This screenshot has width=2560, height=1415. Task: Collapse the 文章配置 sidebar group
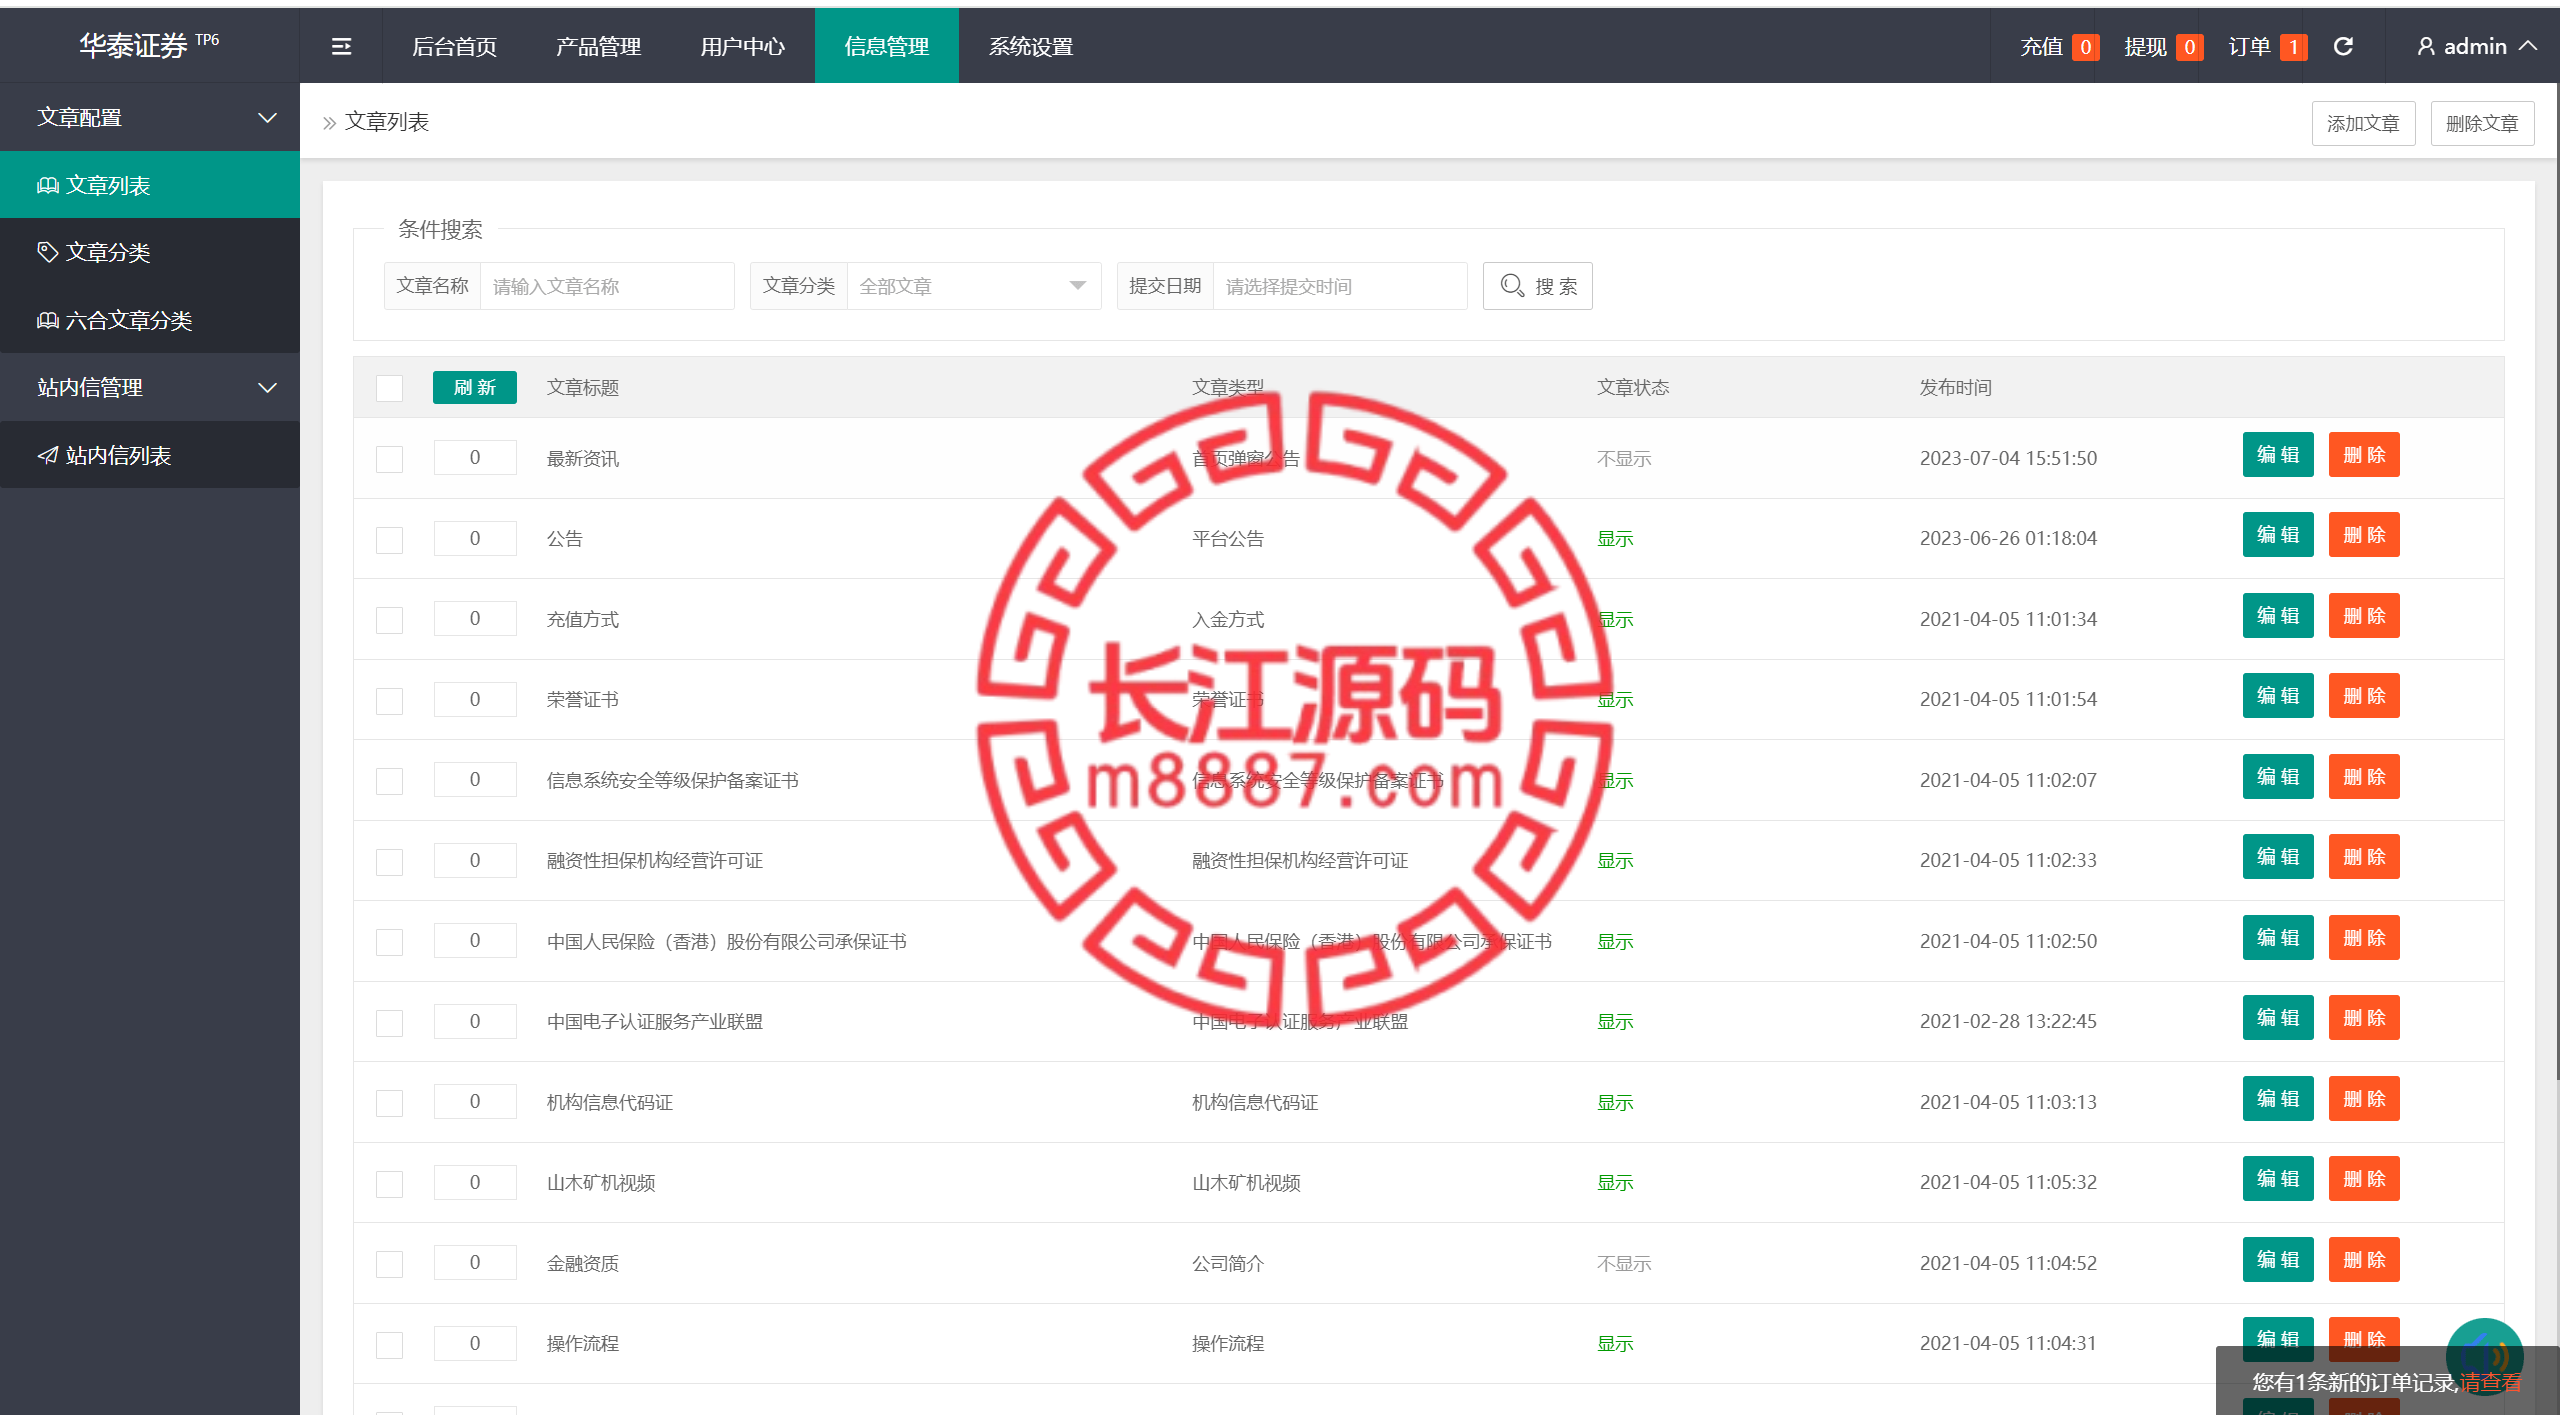coord(150,117)
